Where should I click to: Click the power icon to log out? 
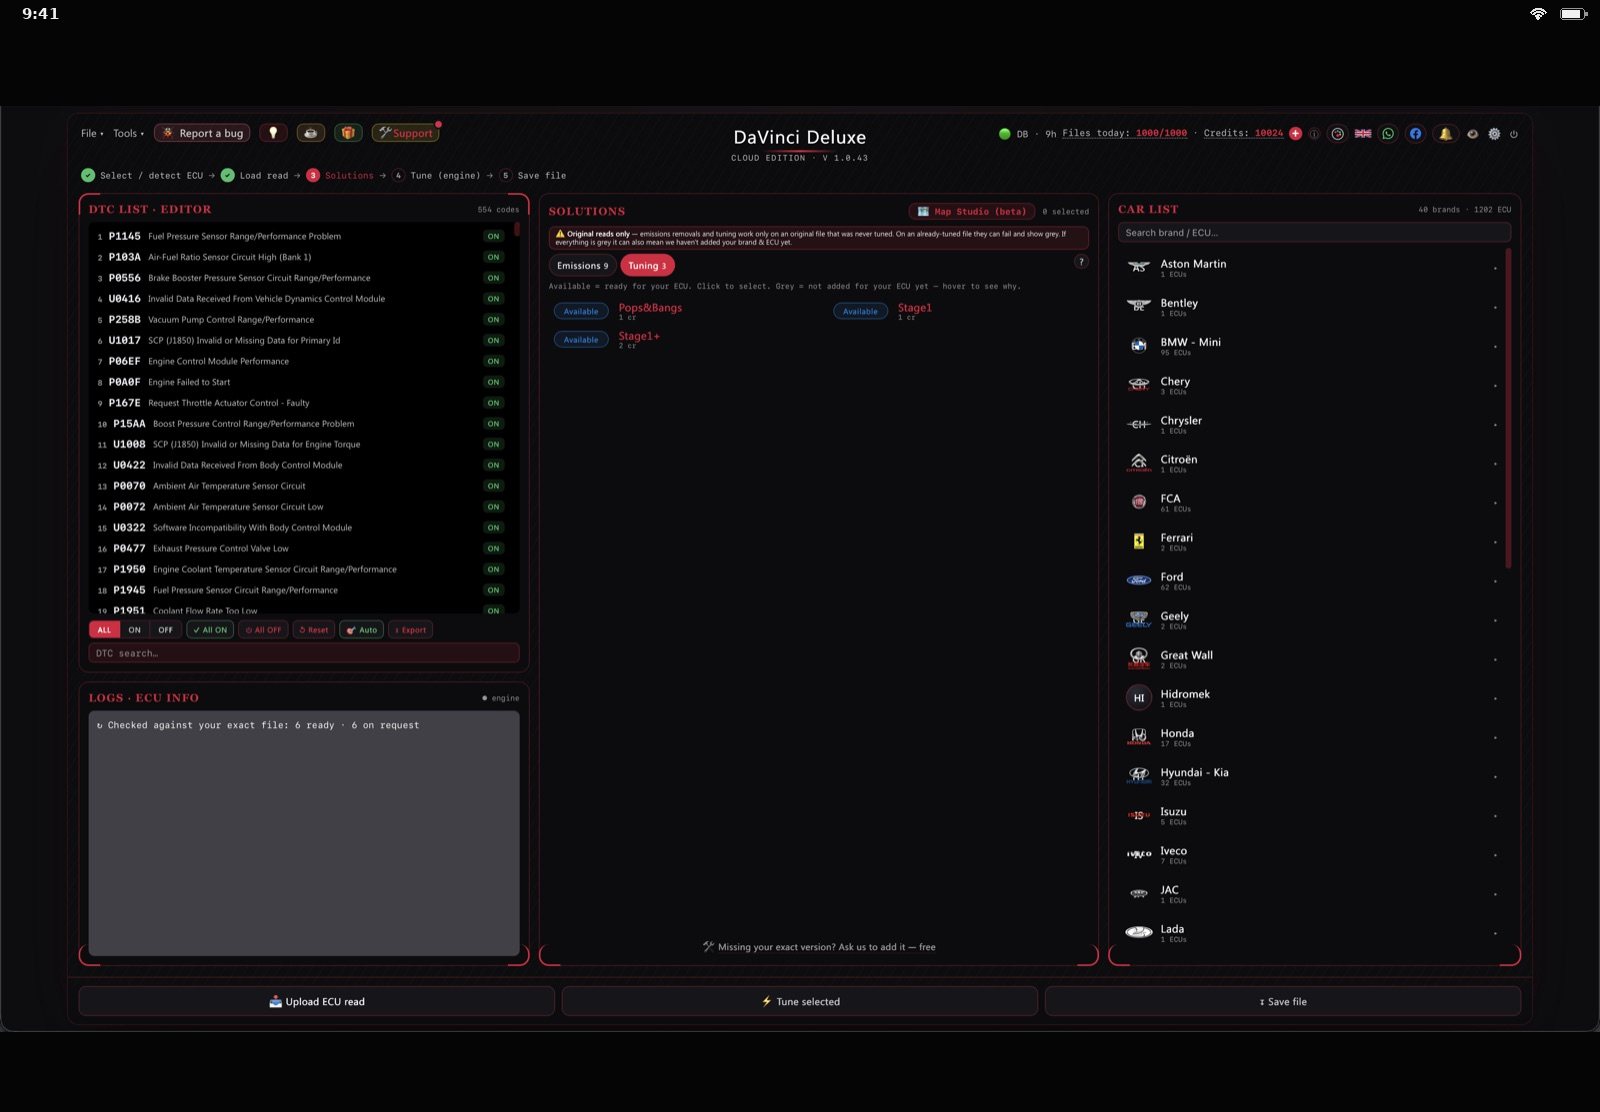pyautogui.click(x=1514, y=133)
